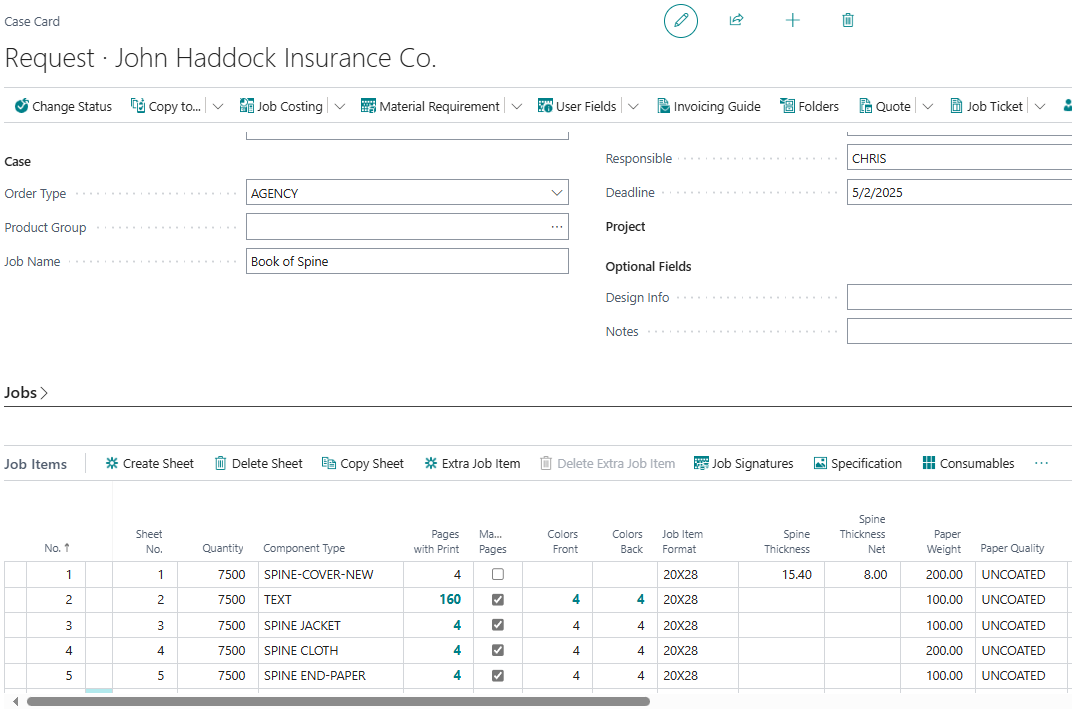
Task: Click the Component Type column header
Action: [304, 548]
